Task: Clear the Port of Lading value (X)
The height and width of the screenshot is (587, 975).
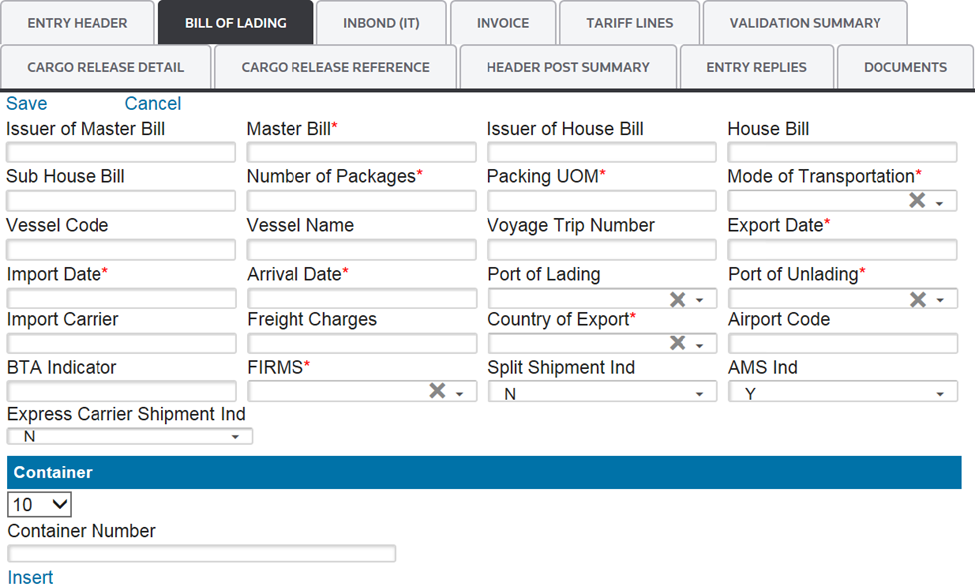Action: pyautogui.click(x=677, y=299)
